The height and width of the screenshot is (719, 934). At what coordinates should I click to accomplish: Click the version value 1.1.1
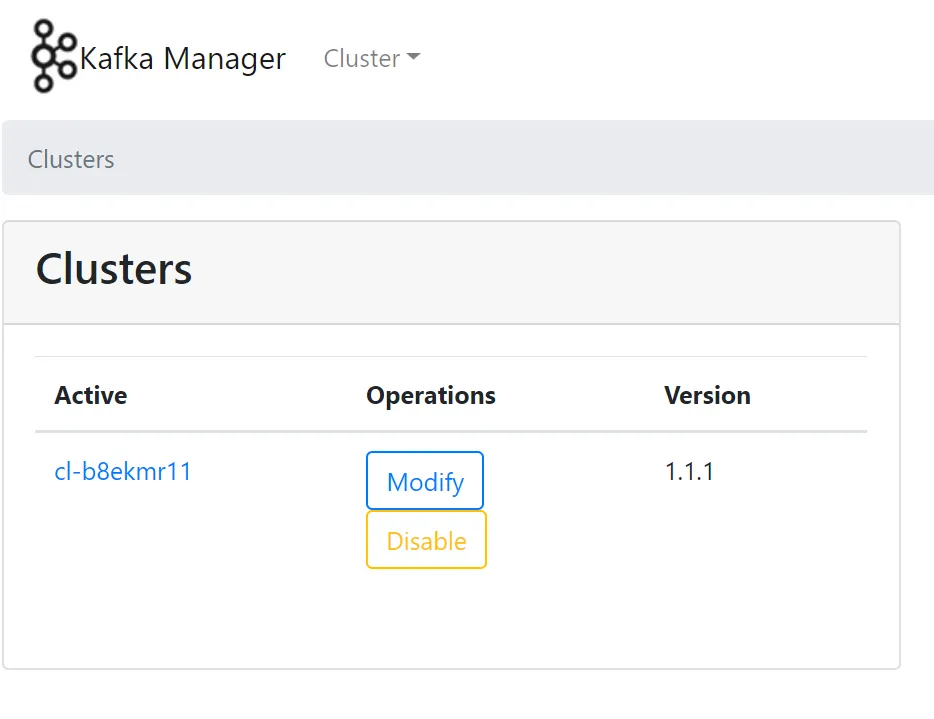click(690, 471)
